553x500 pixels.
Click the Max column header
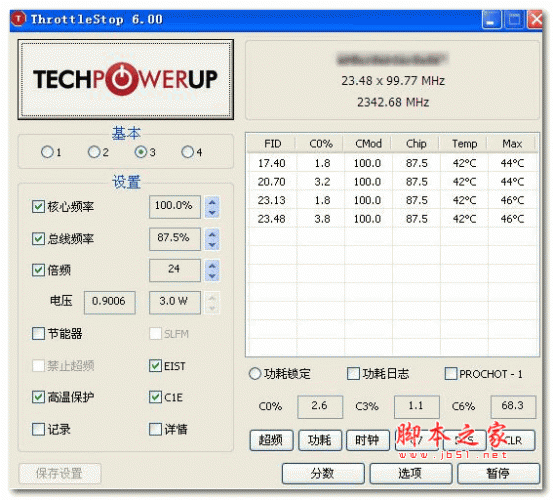pyautogui.click(x=512, y=144)
